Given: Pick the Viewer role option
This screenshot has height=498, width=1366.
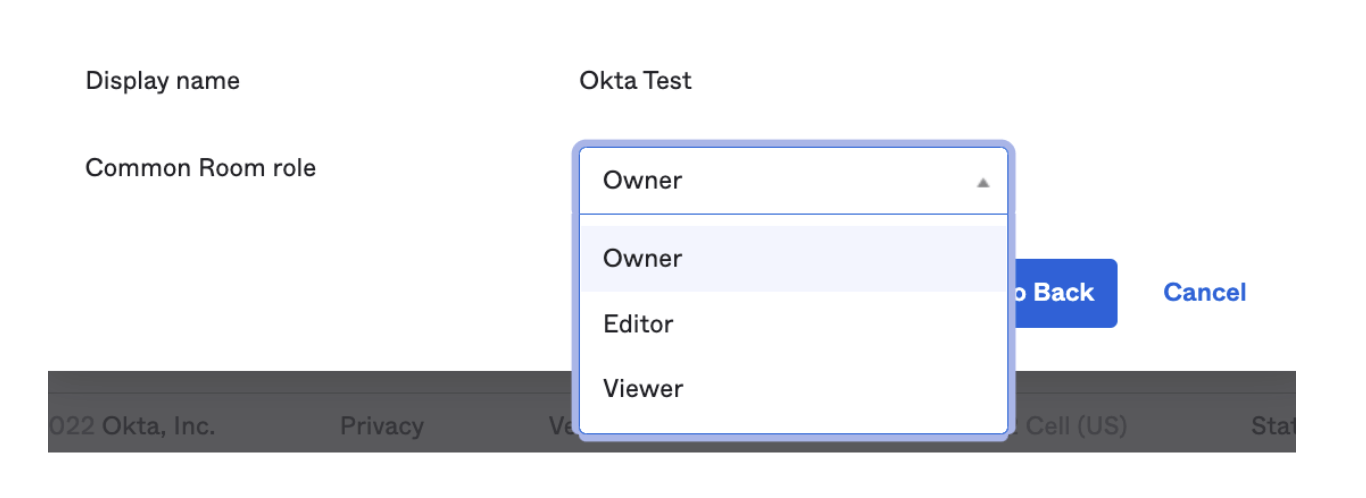Looking at the screenshot, I should [x=642, y=388].
